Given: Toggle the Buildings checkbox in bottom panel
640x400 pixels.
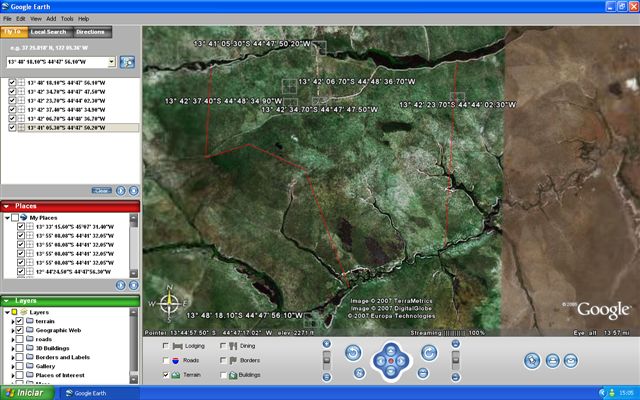Looking at the screenshot, I should (x=223, y=375).
